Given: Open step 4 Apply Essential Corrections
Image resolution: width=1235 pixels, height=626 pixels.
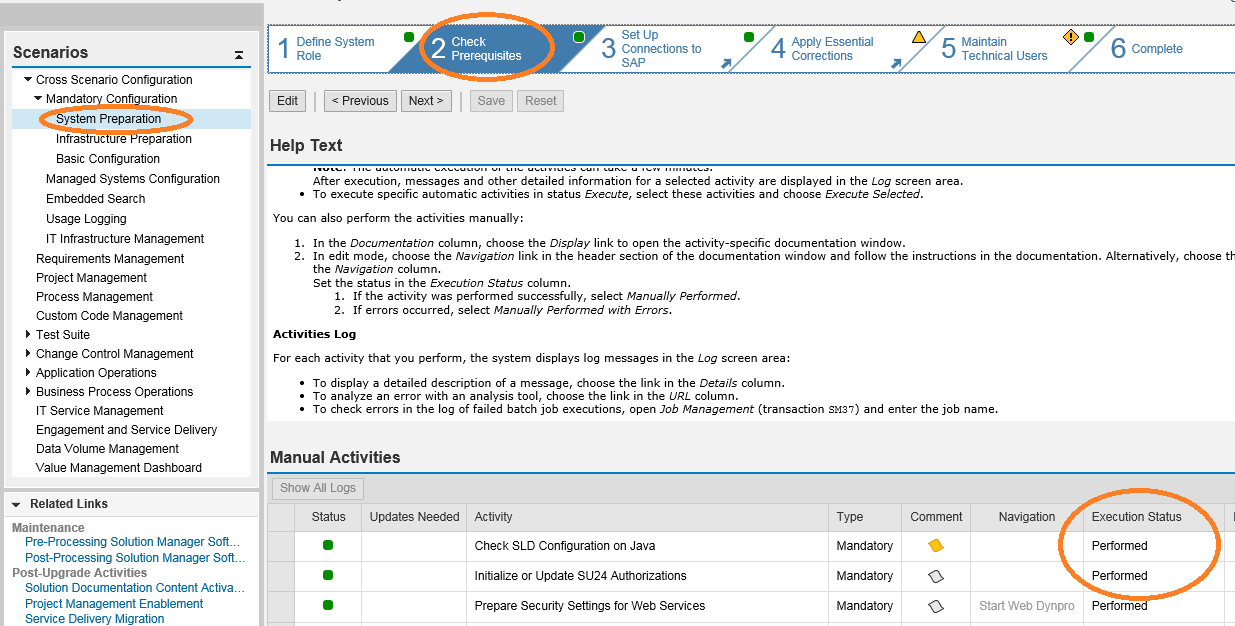Looking at the screenshot, I should (823, 49).
